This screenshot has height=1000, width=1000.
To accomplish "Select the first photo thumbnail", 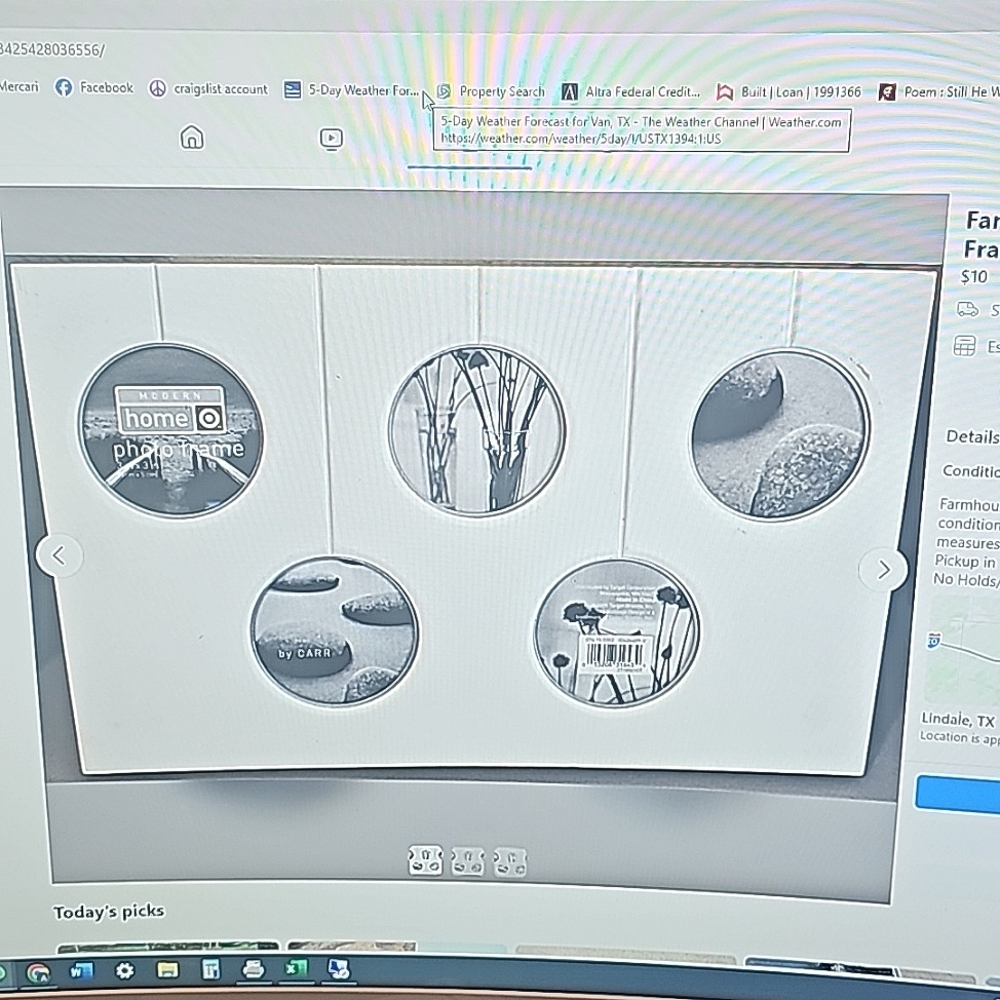I will point(426,860).
